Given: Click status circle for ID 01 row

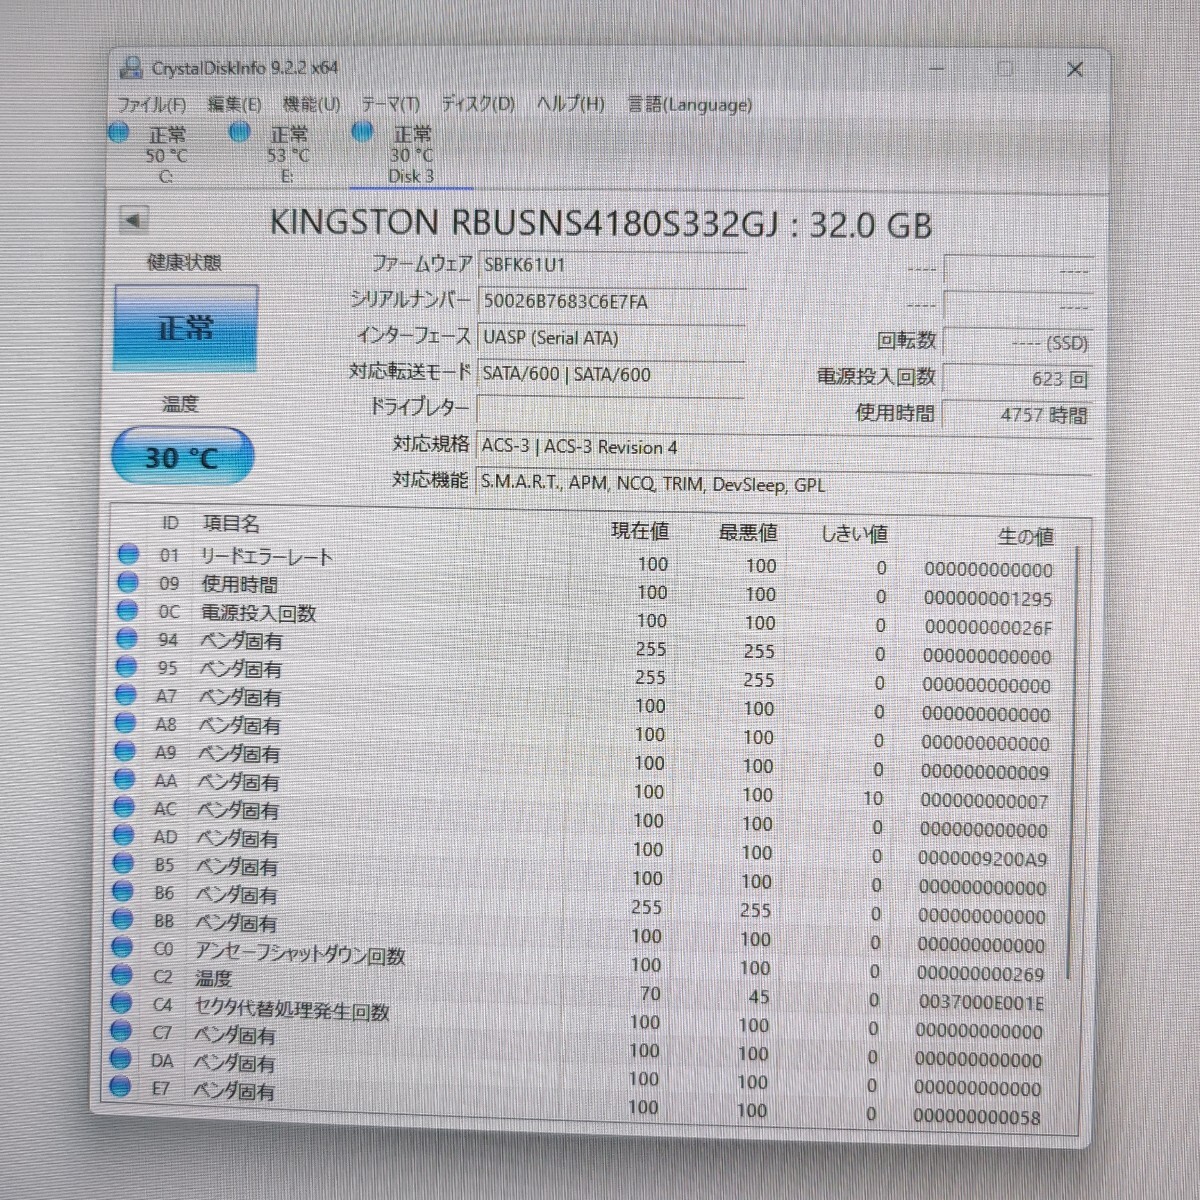Looking at the screenshot, I should tap(128, 554).
